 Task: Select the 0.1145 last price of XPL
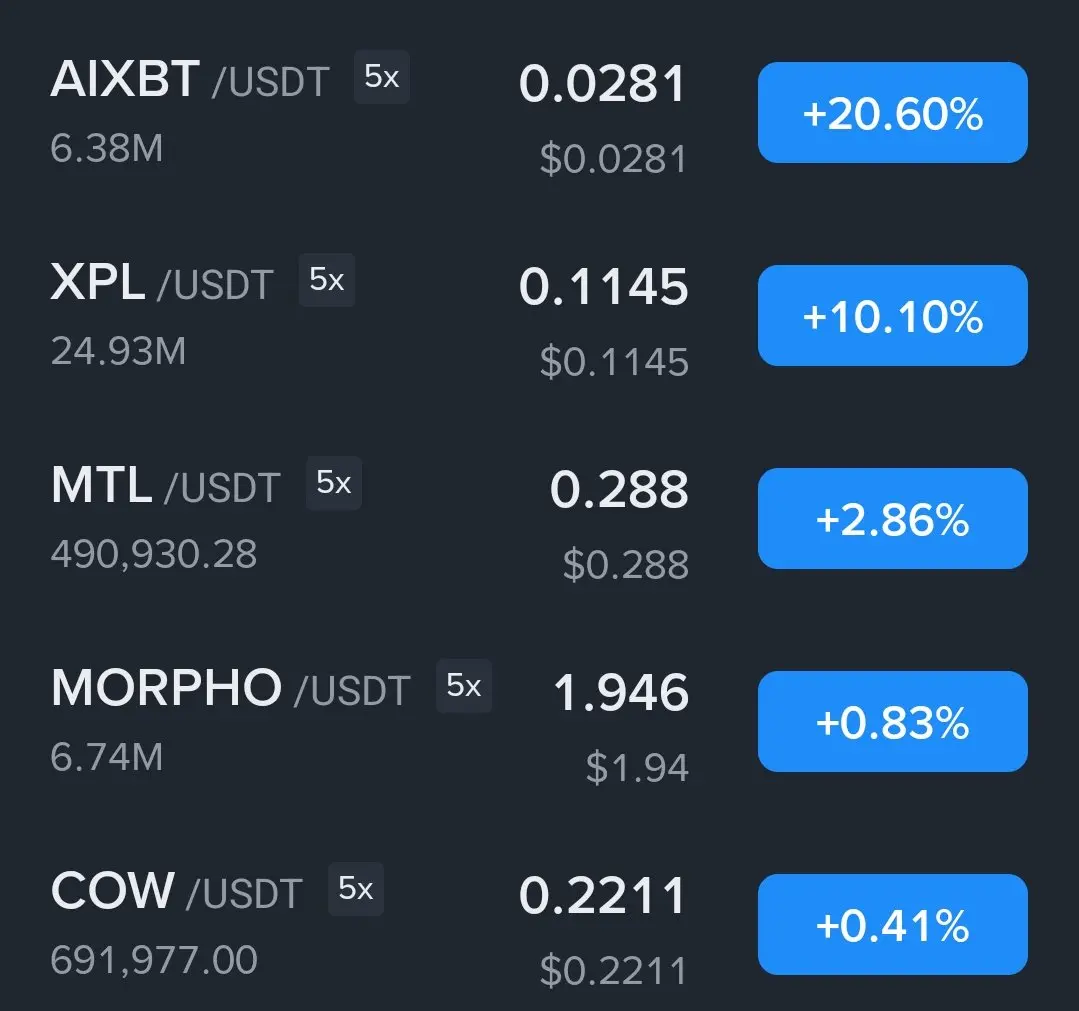click(x=603, y=287)
